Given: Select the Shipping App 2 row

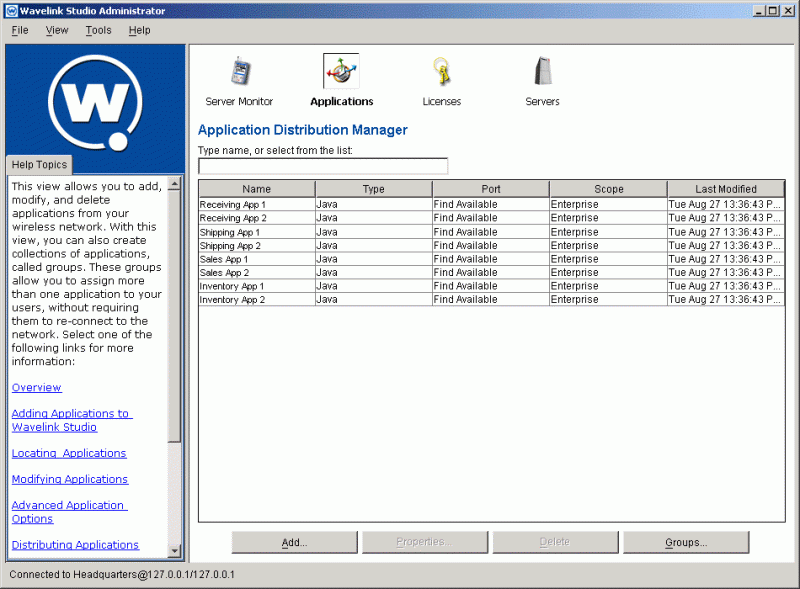Looking at the screenshot, I should pos(491,246).
